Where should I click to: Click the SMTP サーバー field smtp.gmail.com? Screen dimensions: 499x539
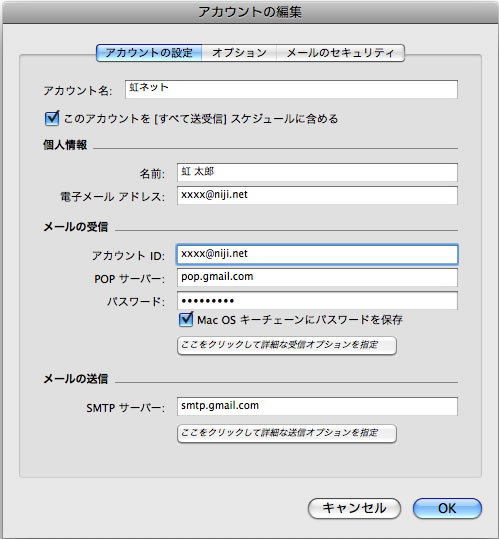coord(317,406)
